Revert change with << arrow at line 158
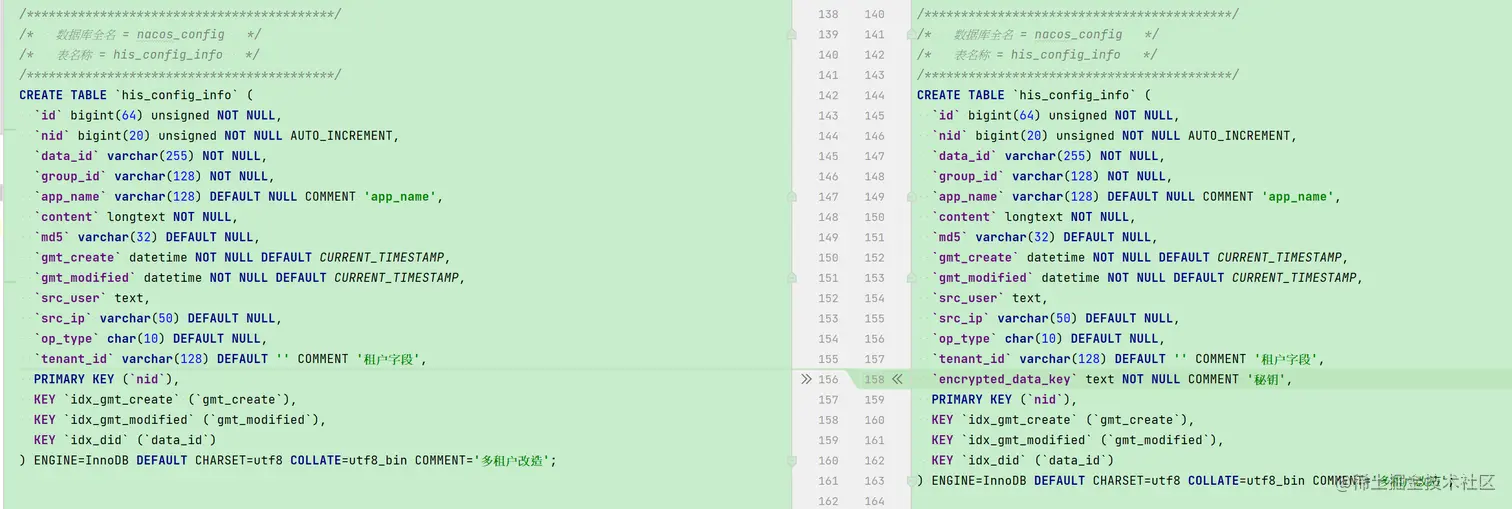Viewport: 1512px width, 509px height. [x=897, y=379]
